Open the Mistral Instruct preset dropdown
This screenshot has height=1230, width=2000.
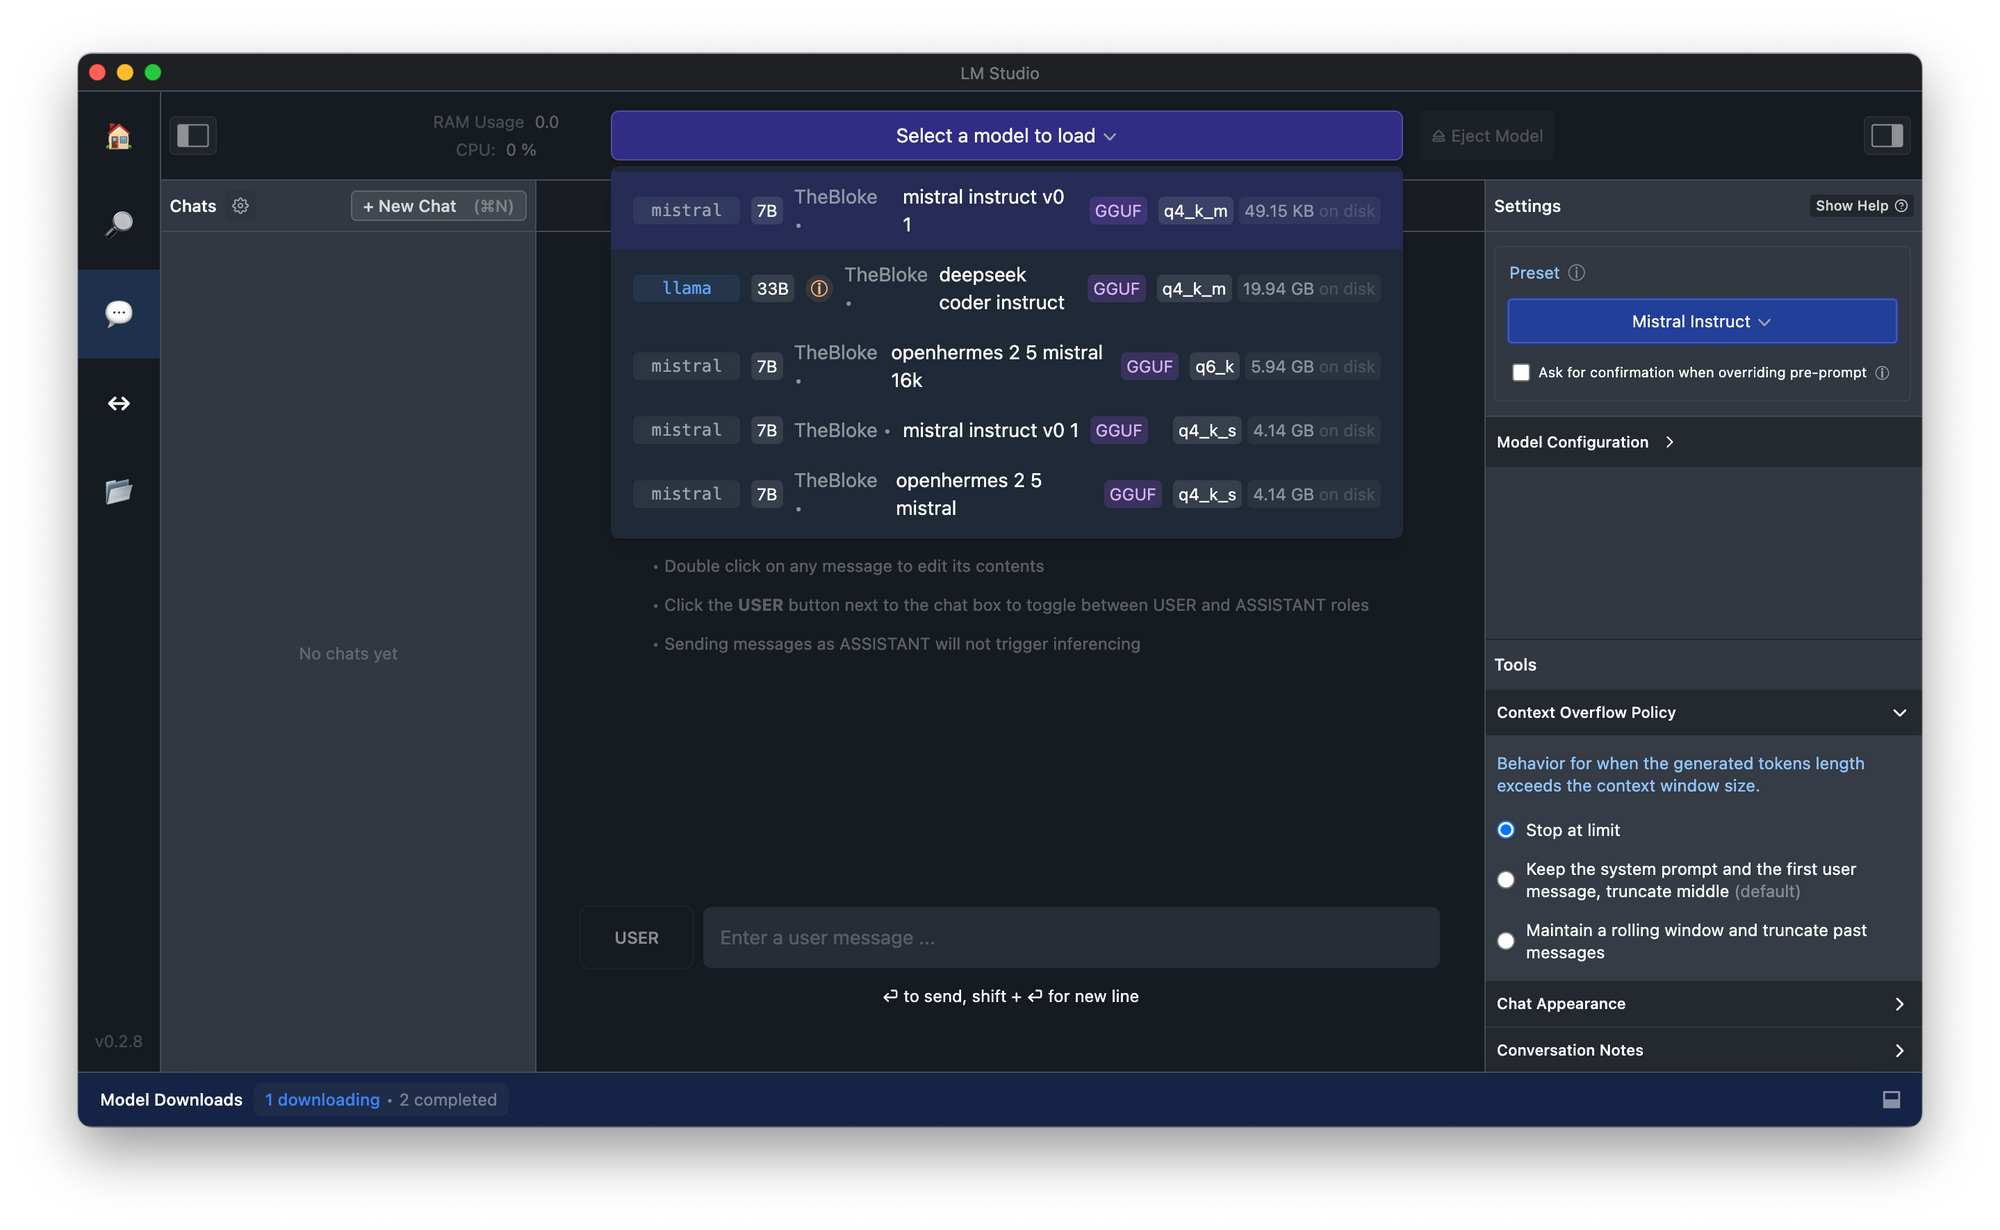click(1702, 322)
